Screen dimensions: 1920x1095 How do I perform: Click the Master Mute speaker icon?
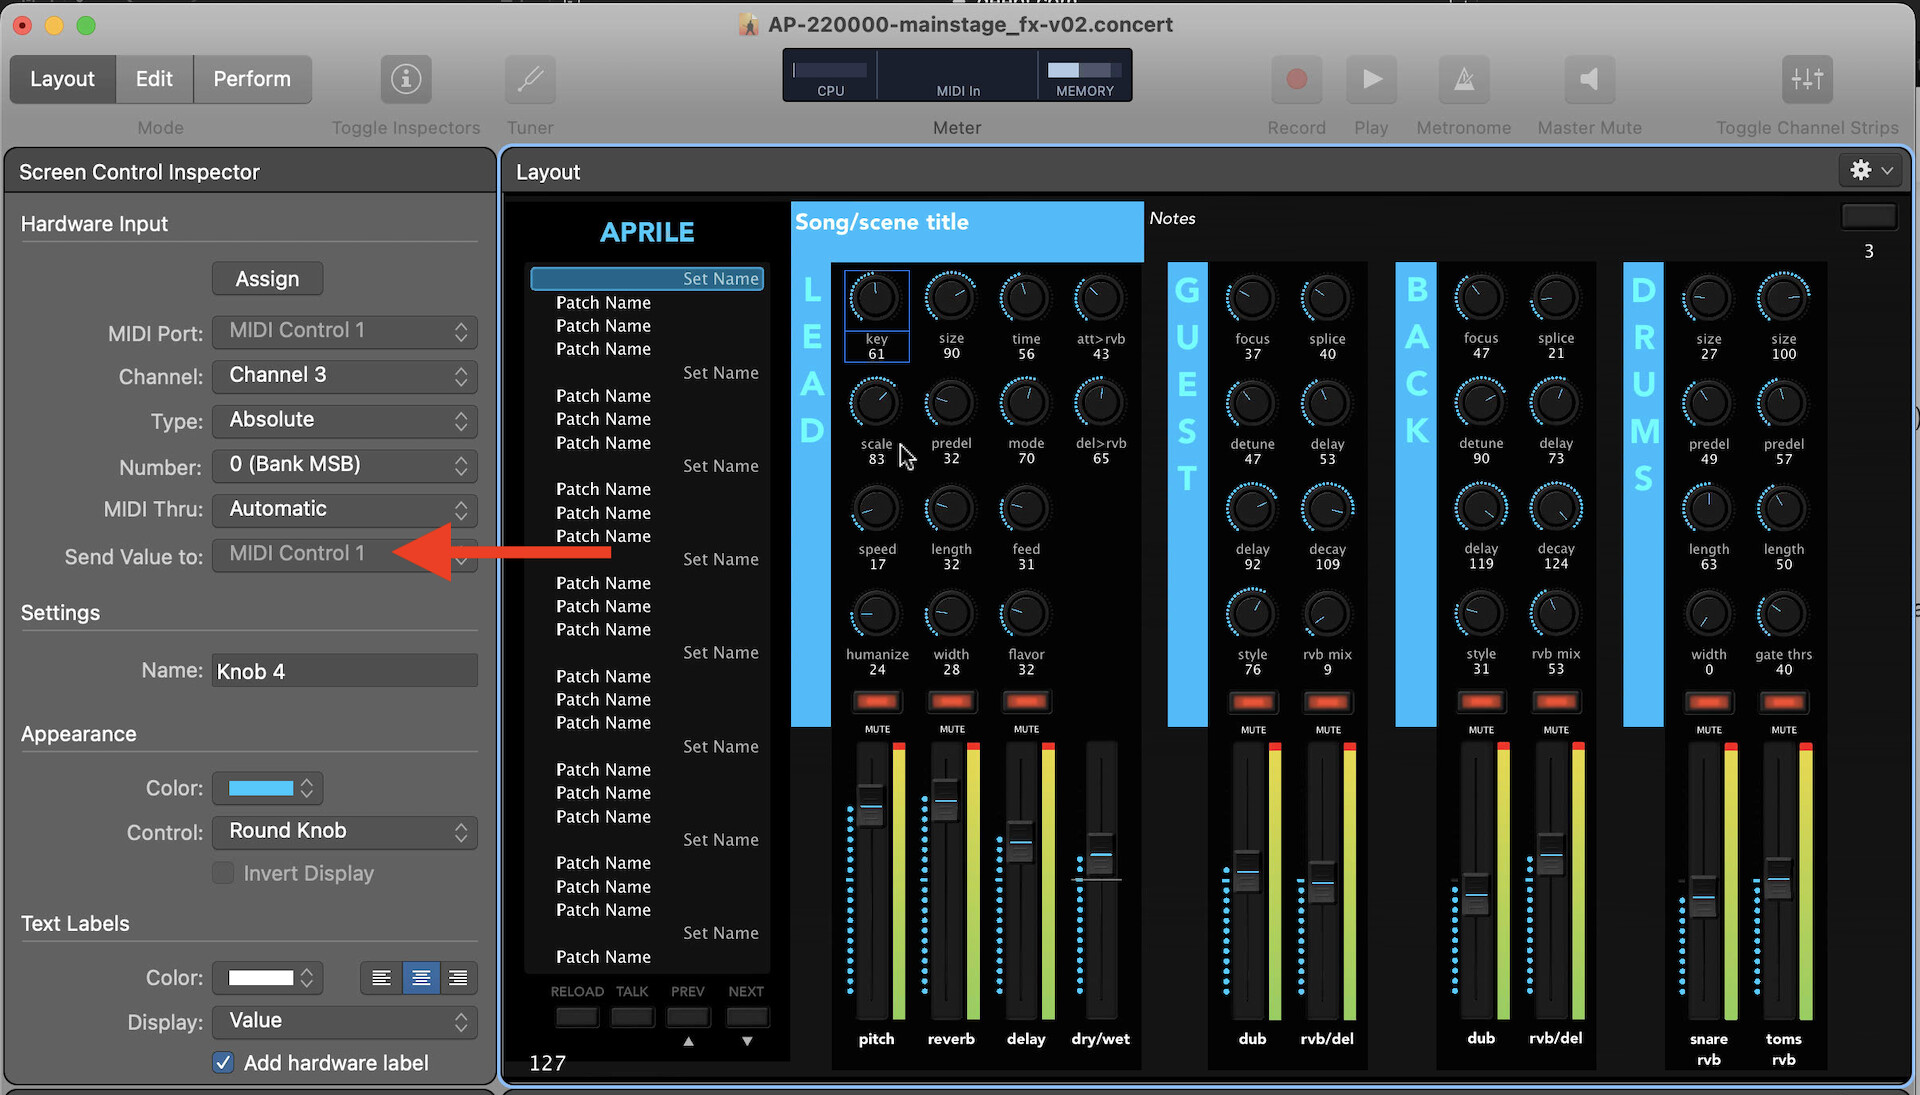(1589, 79)
